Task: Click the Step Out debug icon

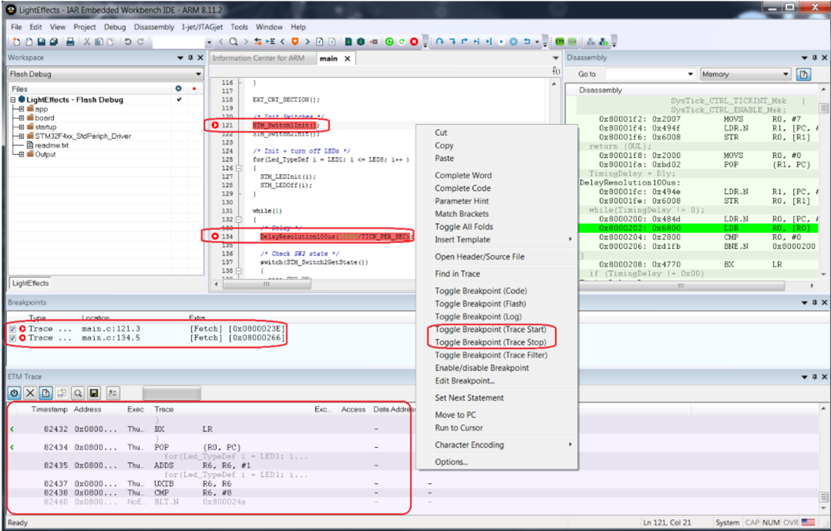Action: tap(464, 41)
